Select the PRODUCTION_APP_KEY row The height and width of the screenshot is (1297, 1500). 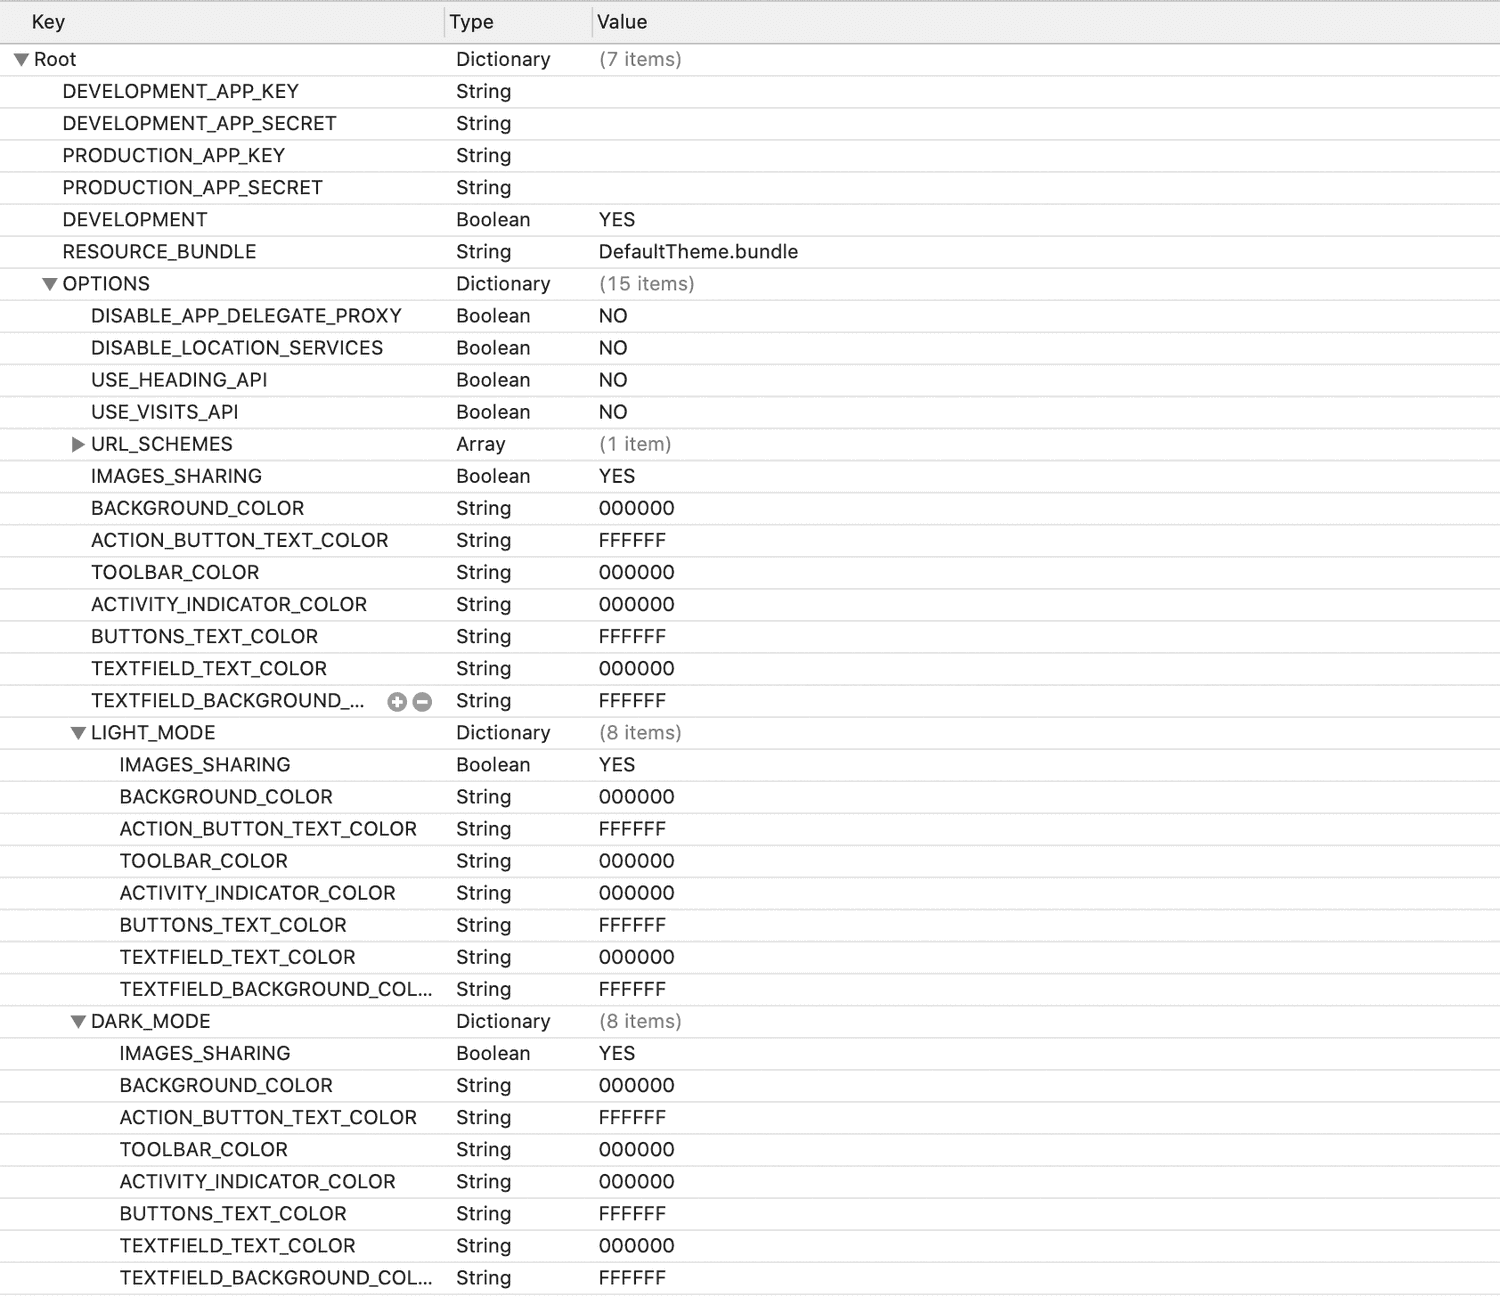750,156
